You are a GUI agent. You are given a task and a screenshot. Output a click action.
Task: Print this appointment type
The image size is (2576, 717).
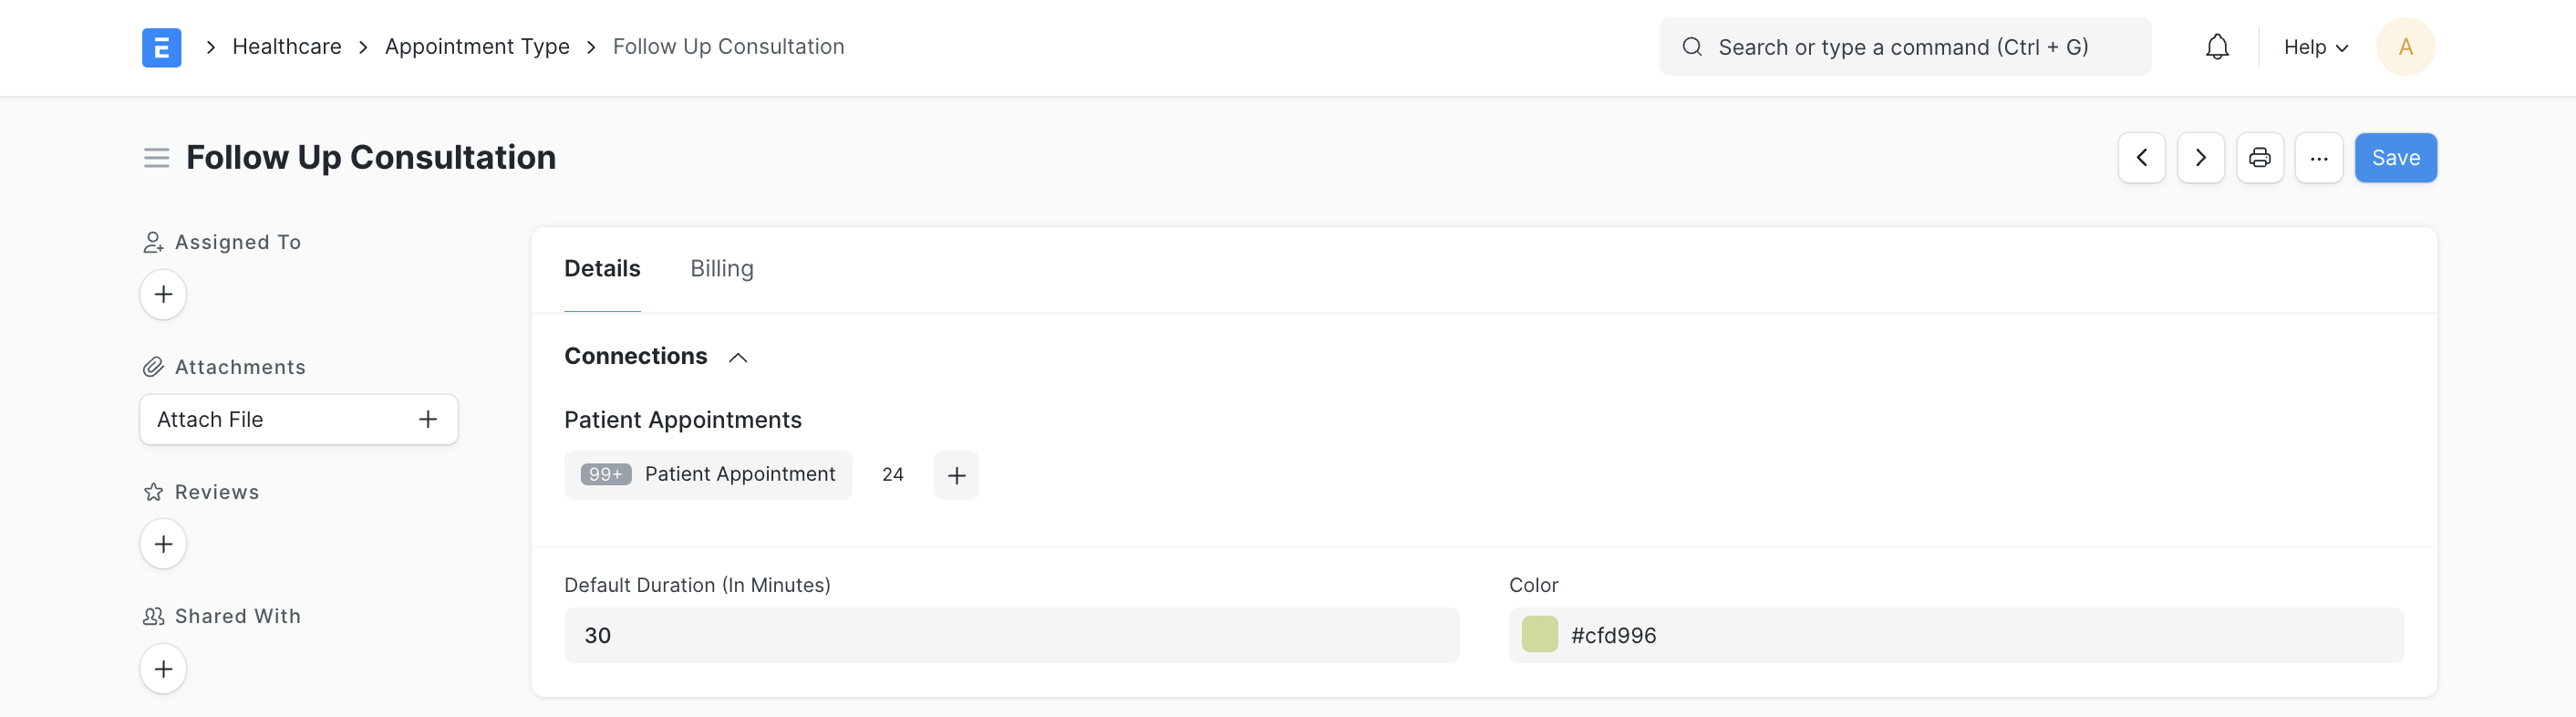click(x=2259, y=158)
